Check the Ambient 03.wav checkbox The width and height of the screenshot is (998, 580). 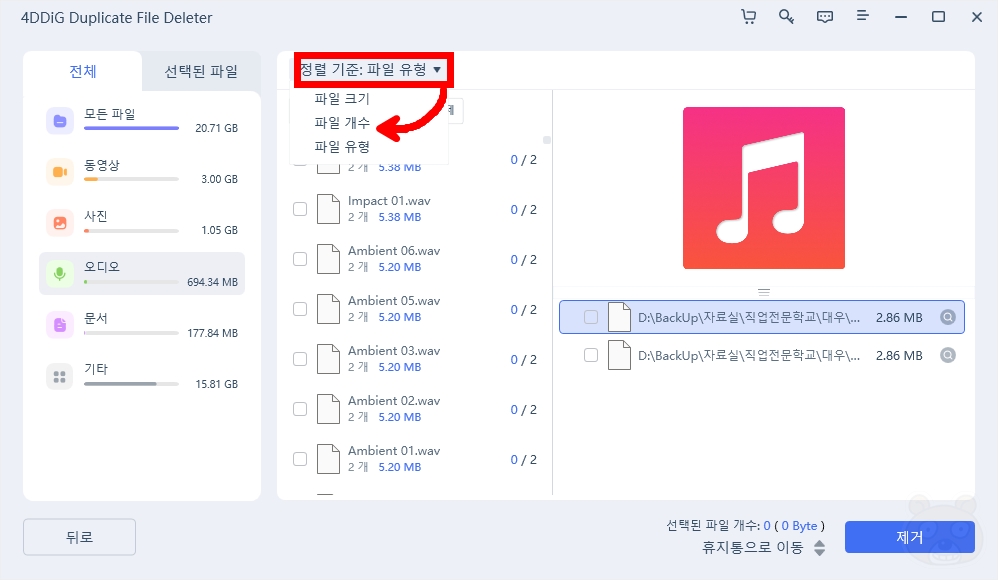(300, 359)
